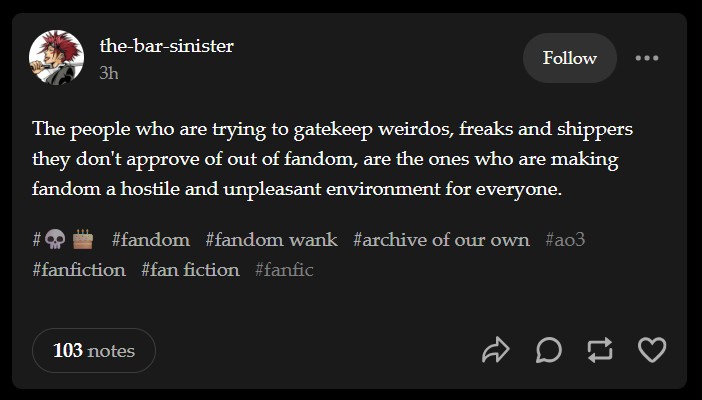
Task: Reblog the post with reblog icon
Action: pos(600,350)
